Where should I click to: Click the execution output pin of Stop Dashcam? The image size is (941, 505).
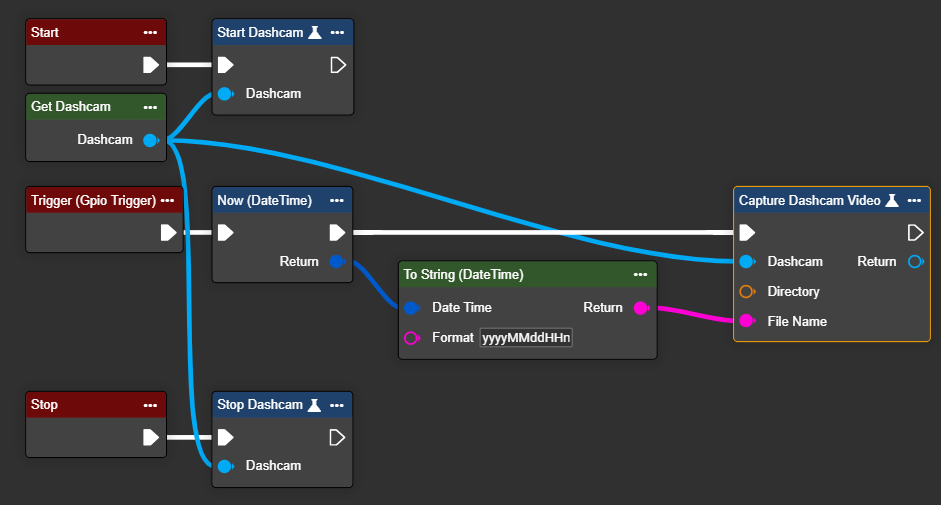click(338, 437)
